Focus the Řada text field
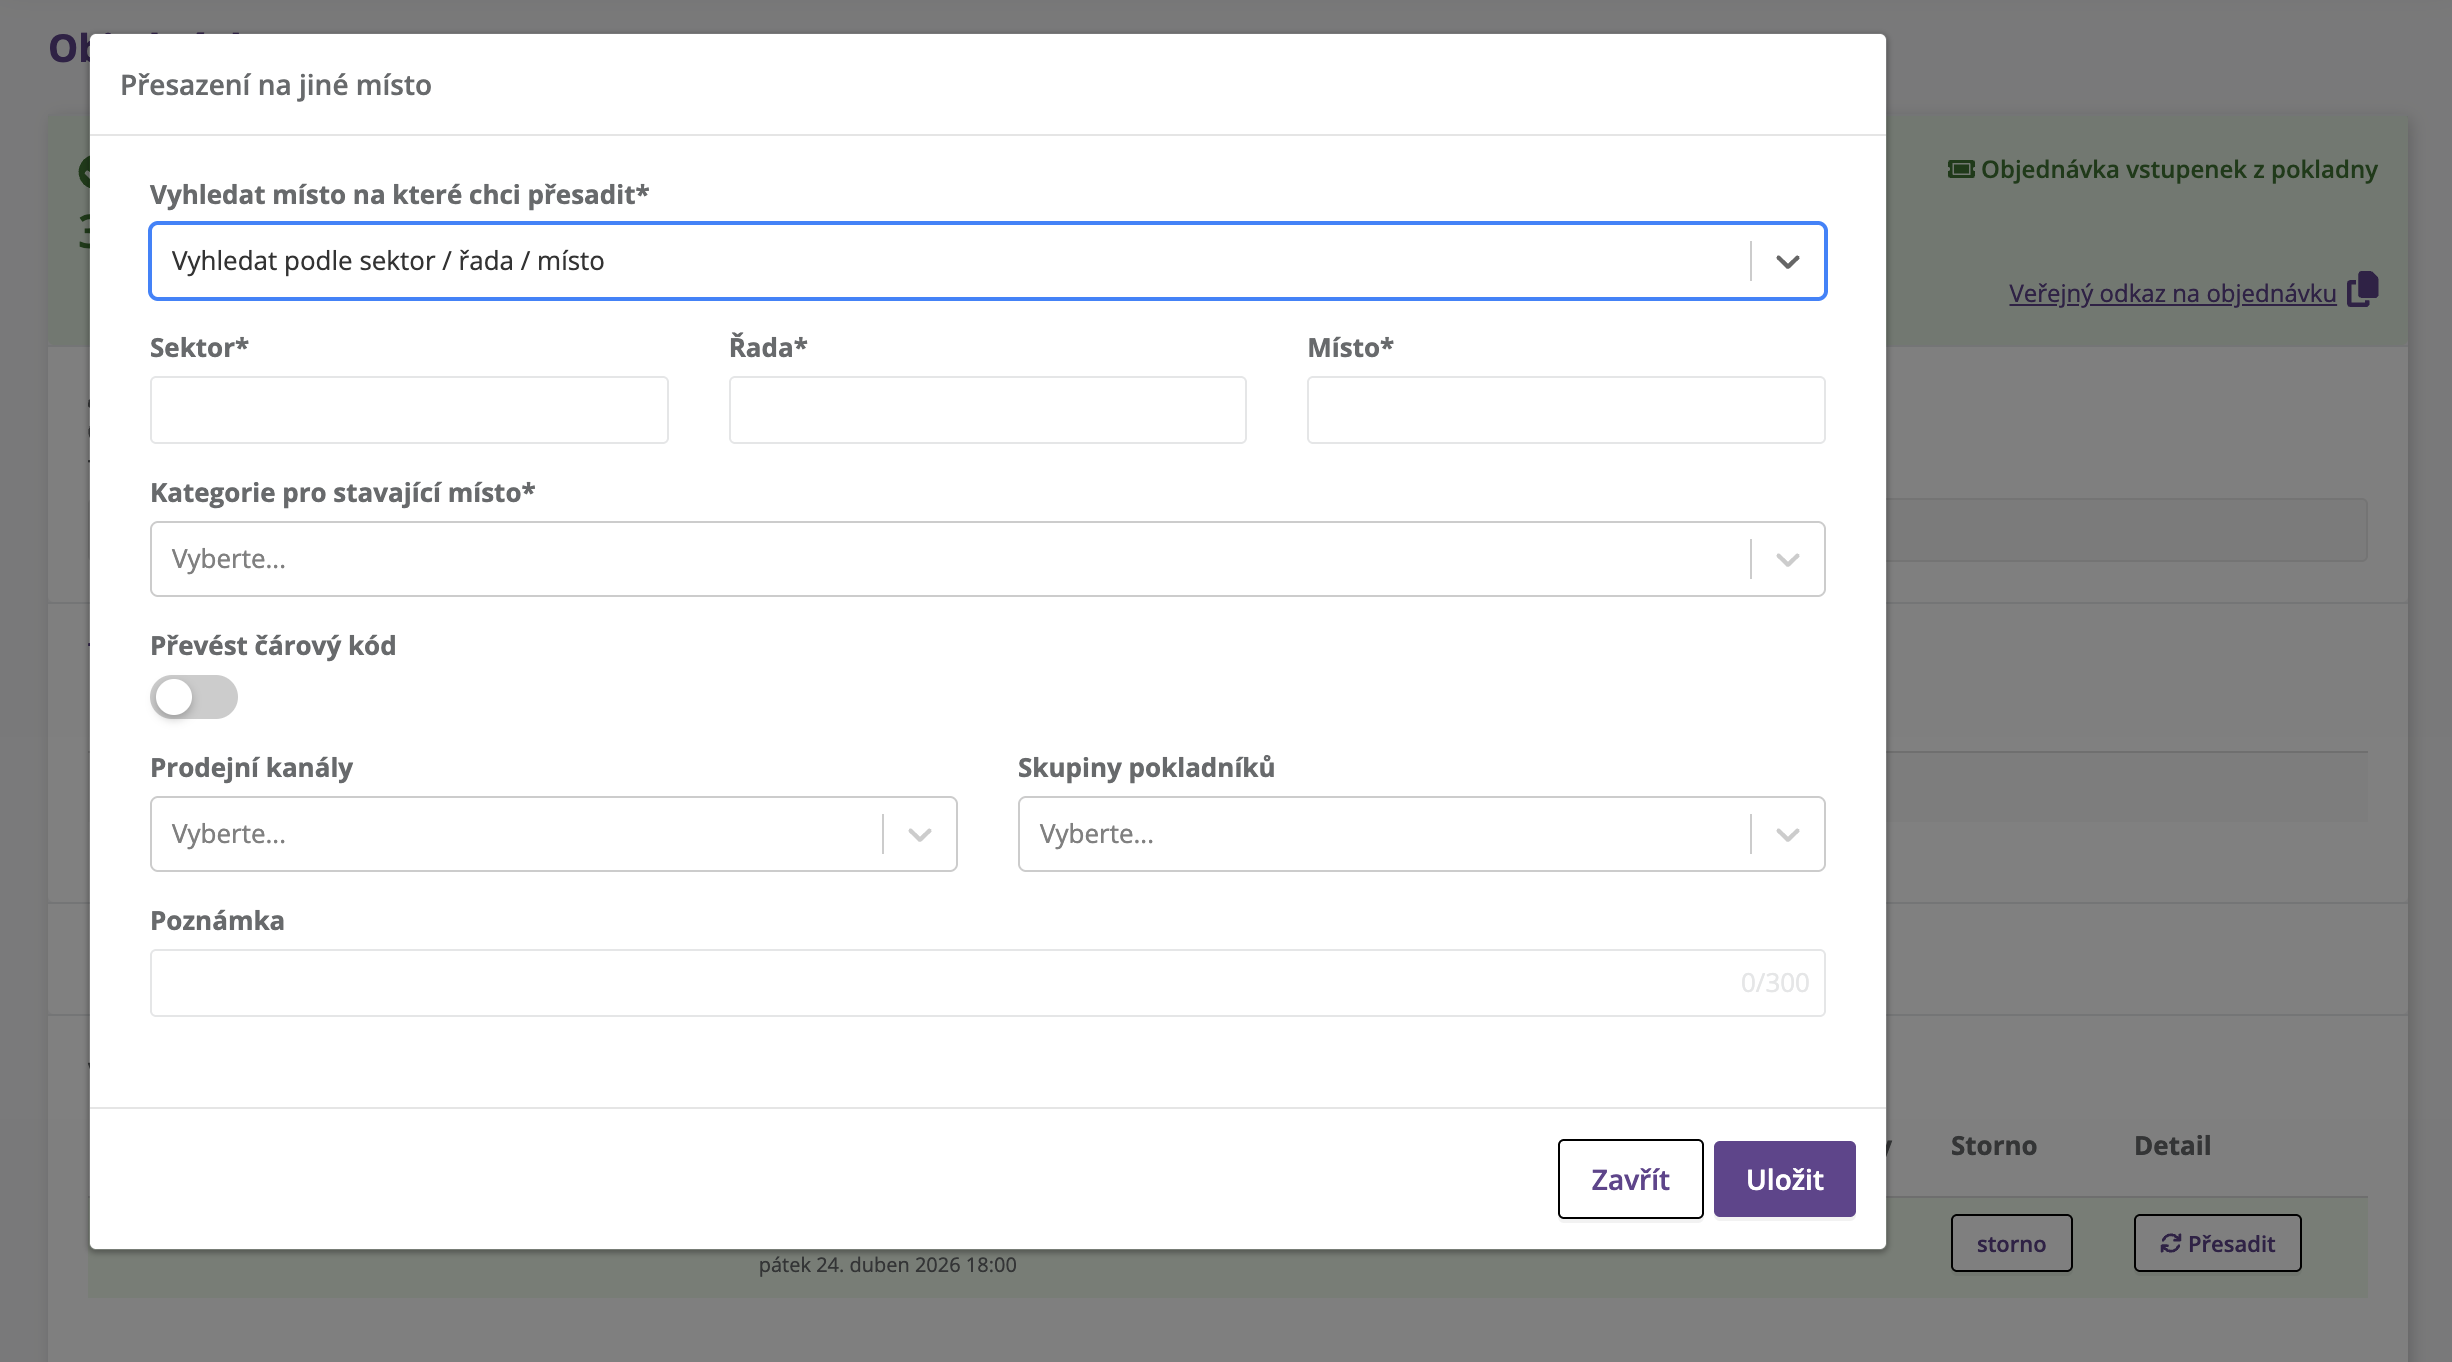The width and height of the screenshot is (2452, 1362). [x=987, y=410]
